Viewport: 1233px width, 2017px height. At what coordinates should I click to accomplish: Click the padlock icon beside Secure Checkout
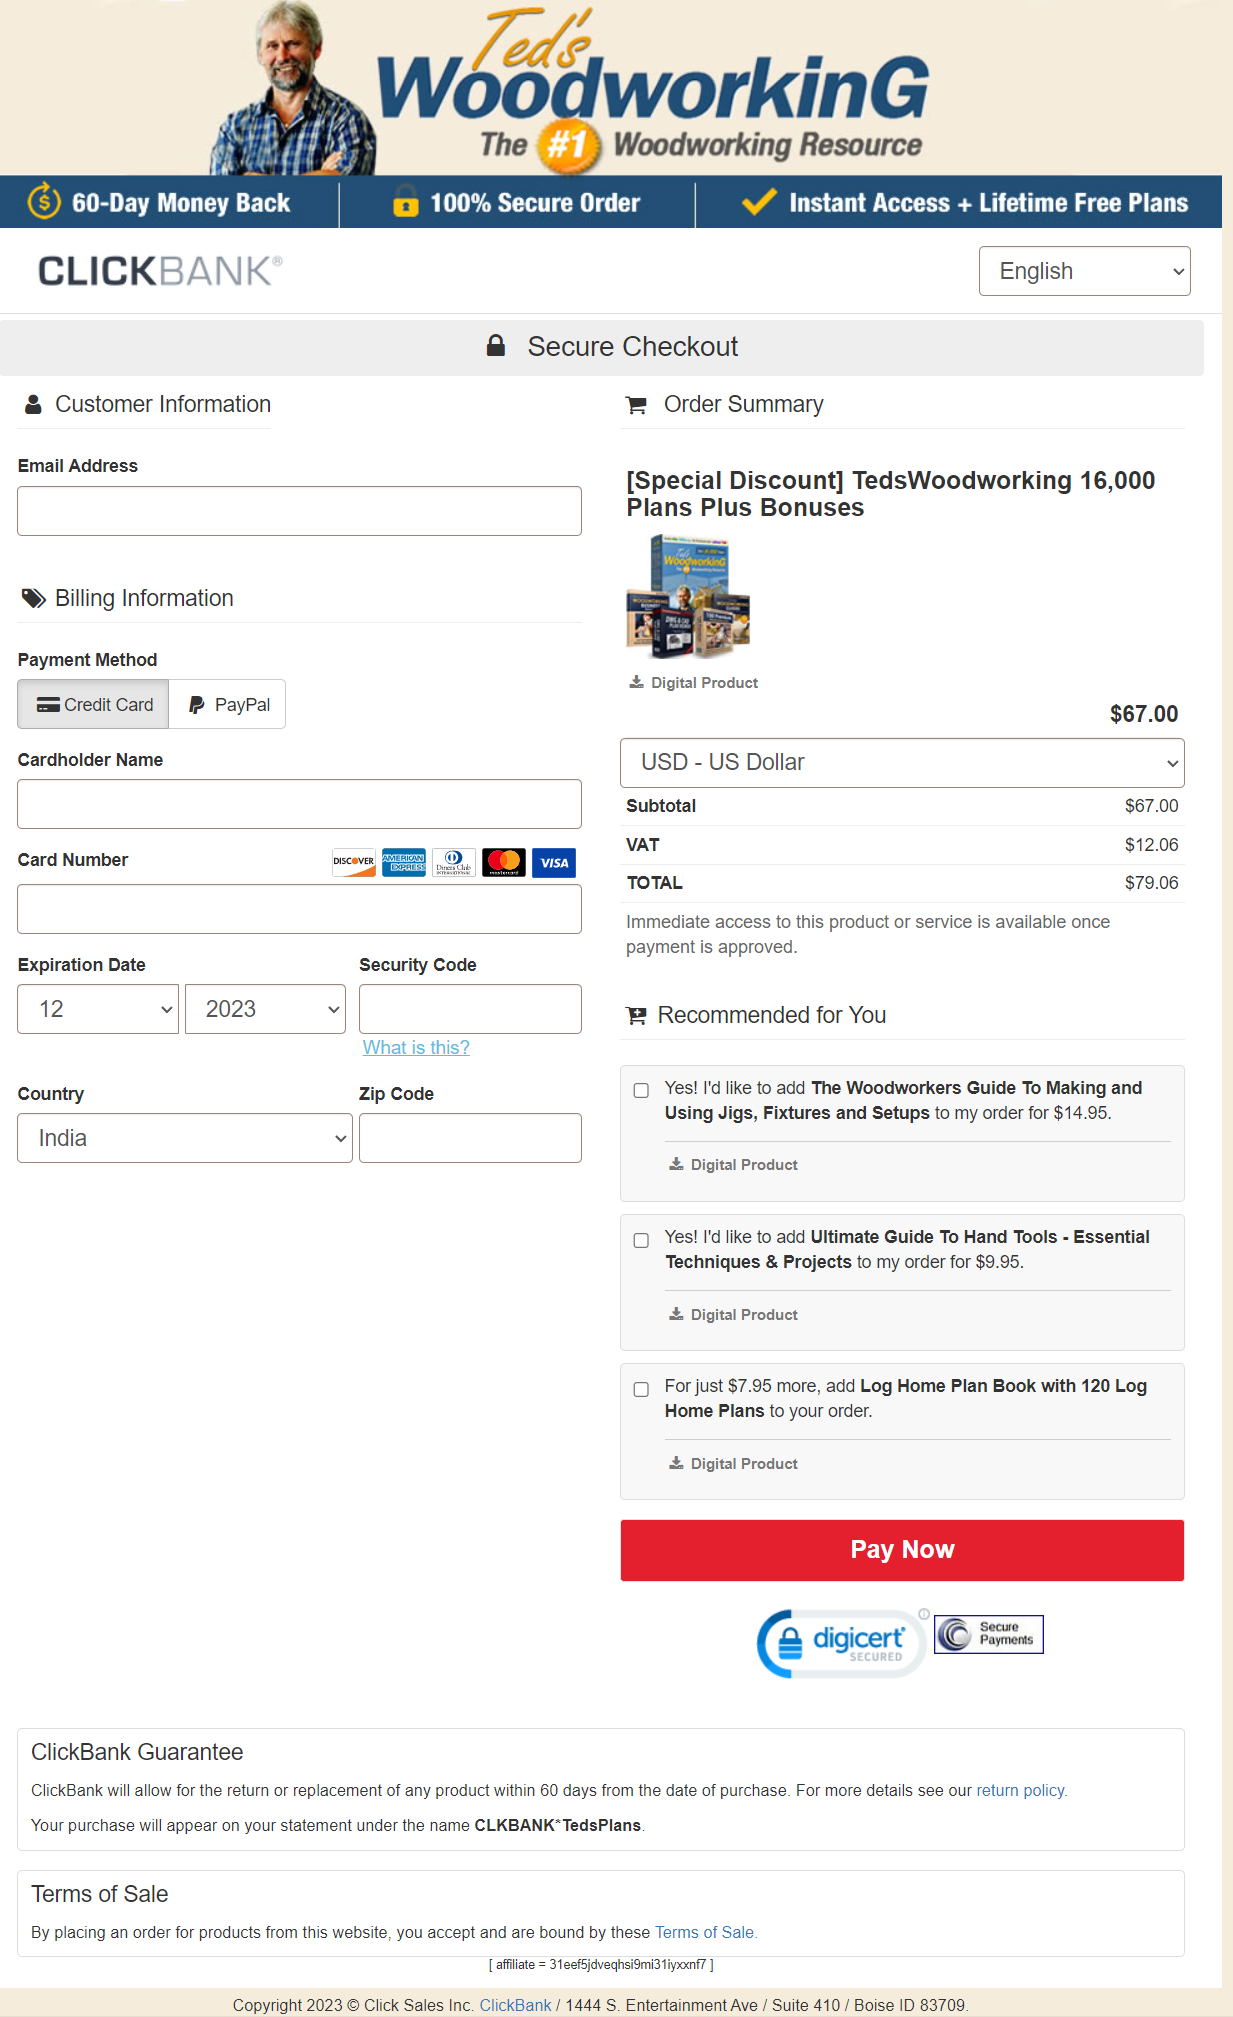coord(496,345)
